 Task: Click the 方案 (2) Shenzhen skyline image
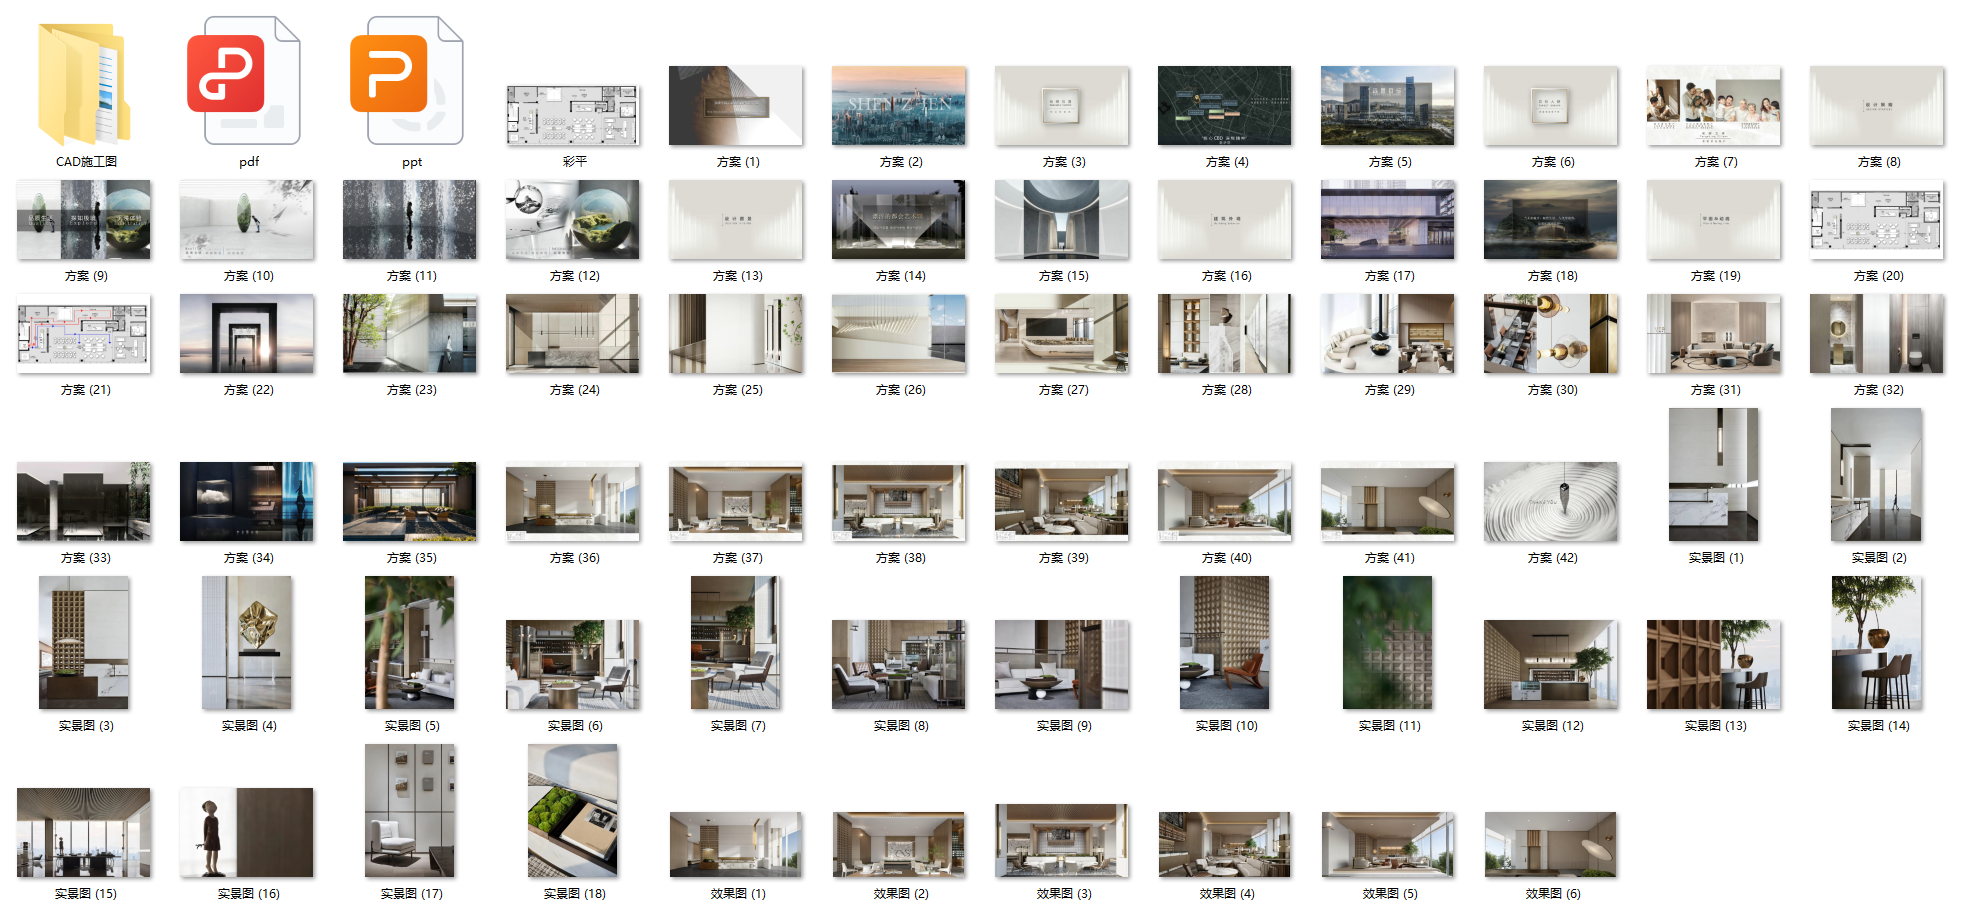coord(899,106)
